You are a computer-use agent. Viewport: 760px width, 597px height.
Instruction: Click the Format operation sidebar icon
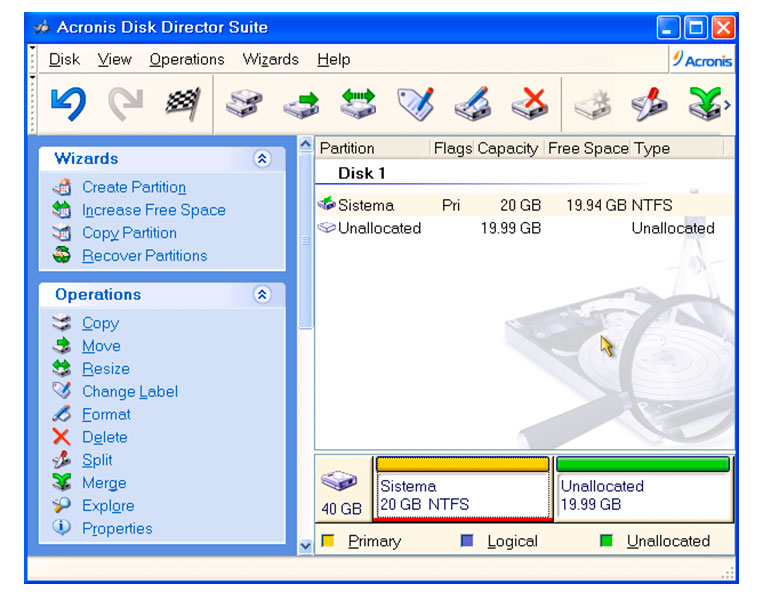pyautogui.click(x=62, y=414)
